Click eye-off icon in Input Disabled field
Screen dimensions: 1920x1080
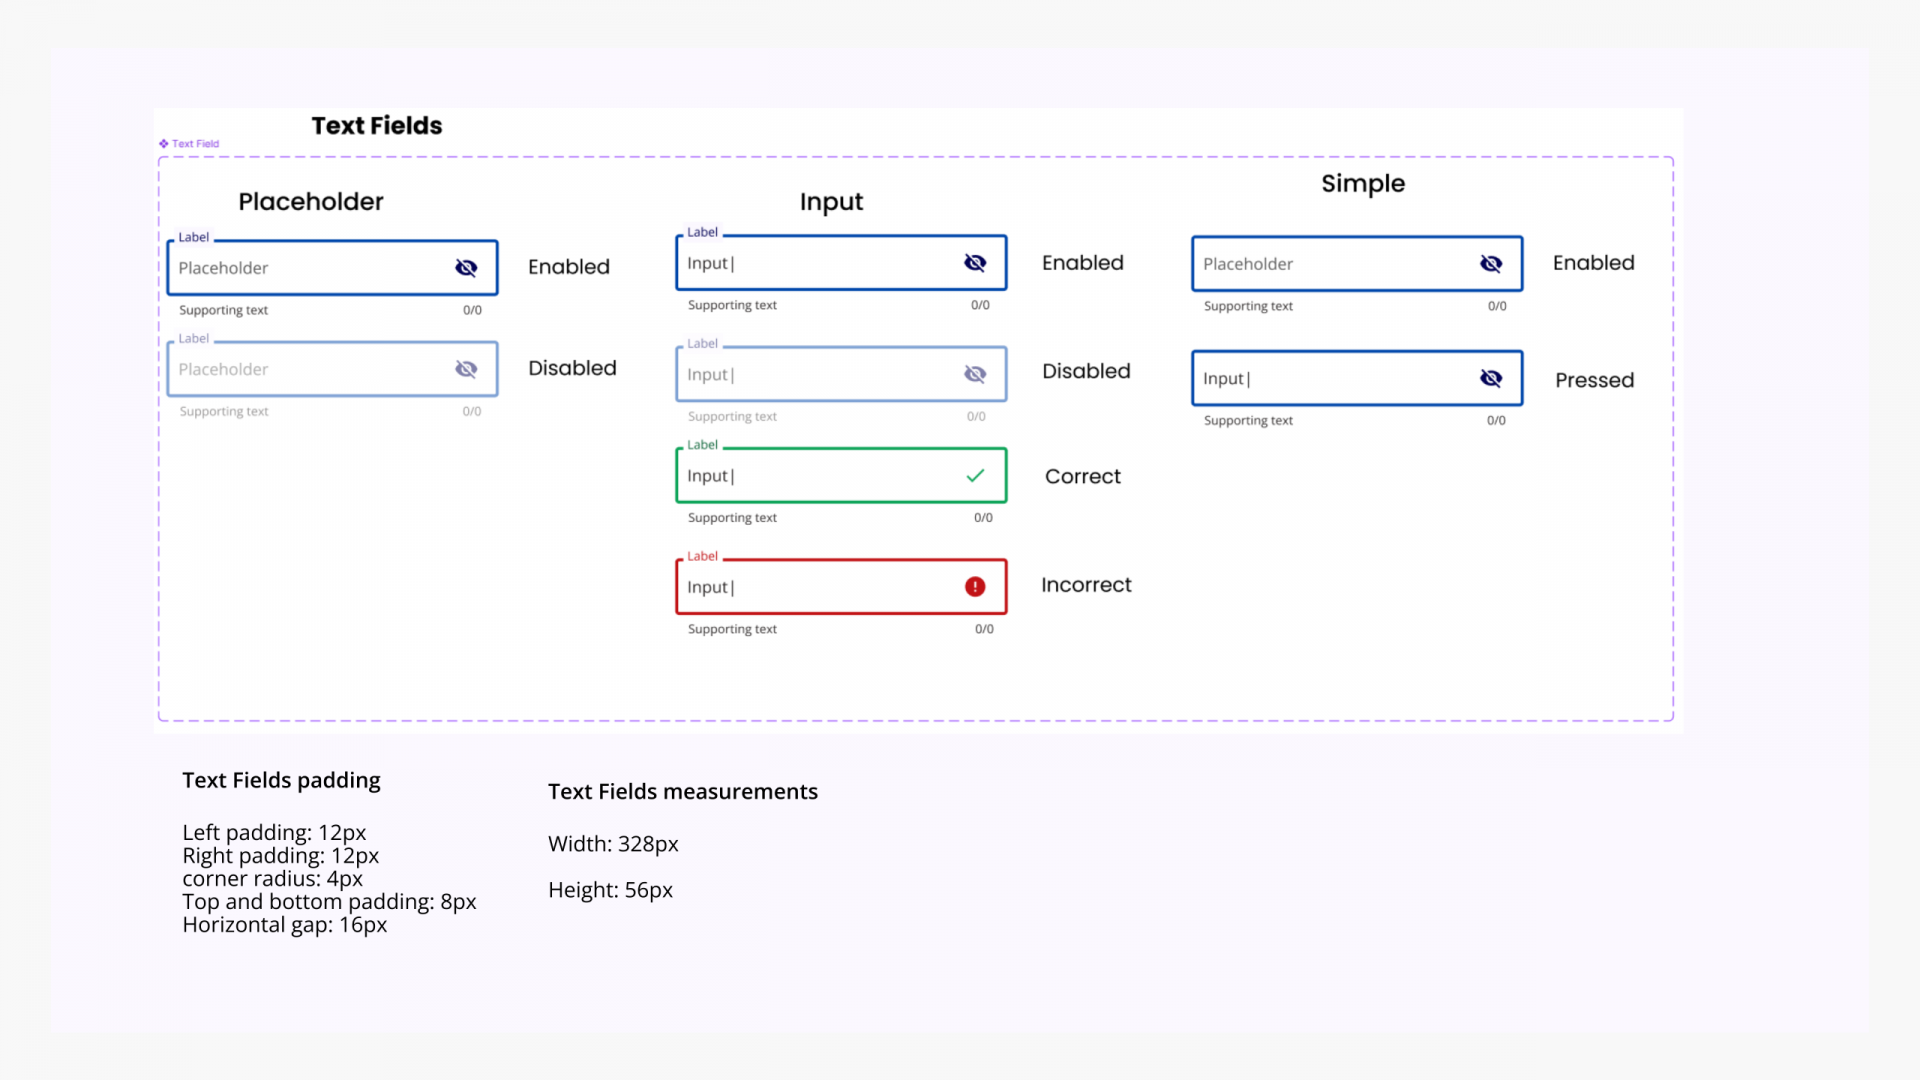975,374
